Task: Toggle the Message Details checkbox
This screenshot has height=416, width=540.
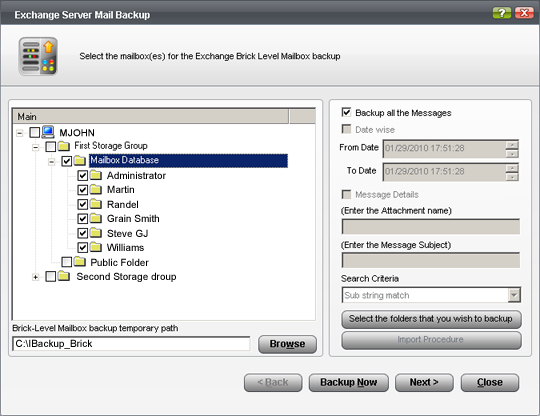Action: click(x=346, y=194)
